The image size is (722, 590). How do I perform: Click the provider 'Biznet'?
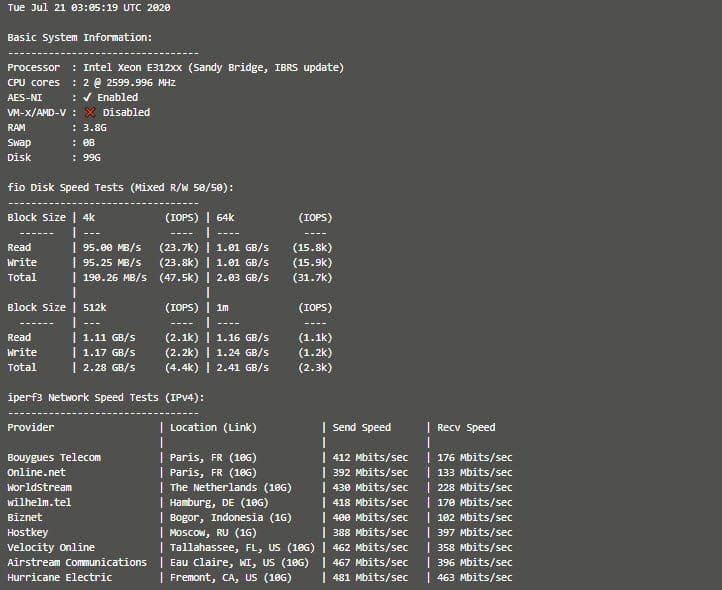click(25, 517)
